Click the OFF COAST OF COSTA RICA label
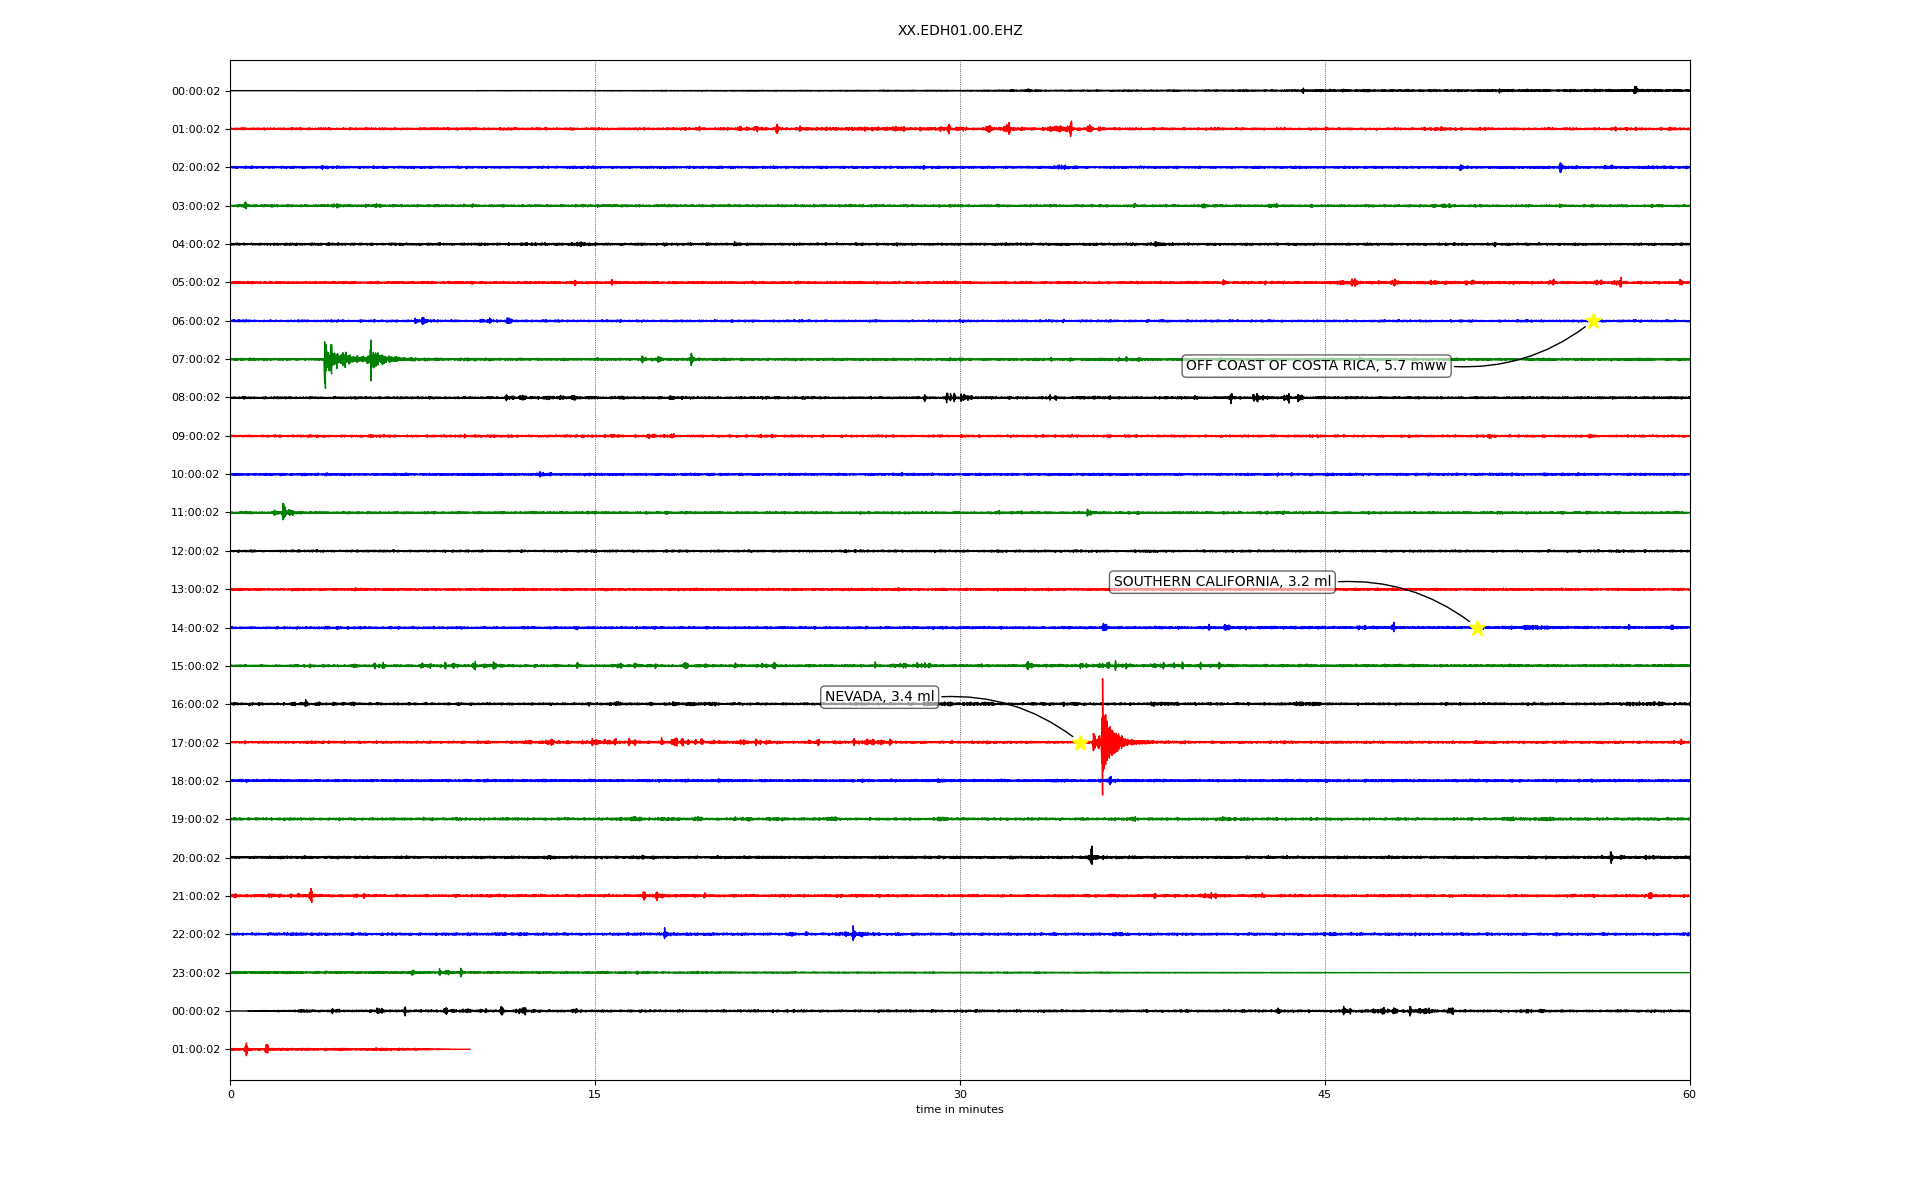Viewport: 1920px width, 1200px height. tap(1316, 366)
